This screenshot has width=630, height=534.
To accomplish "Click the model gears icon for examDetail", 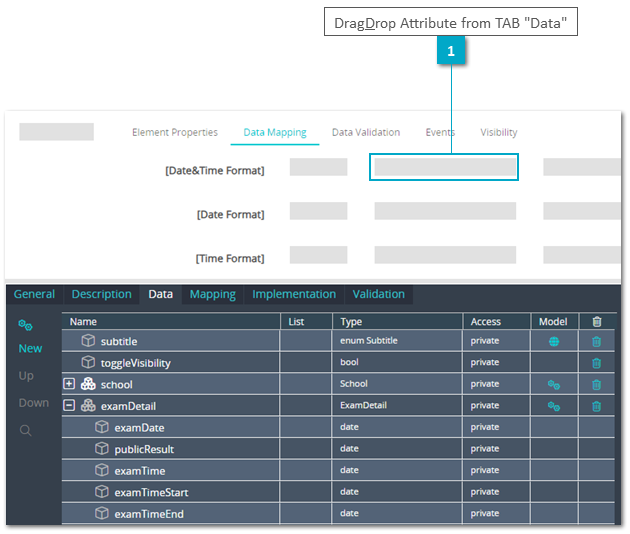I will click(554, 406).
